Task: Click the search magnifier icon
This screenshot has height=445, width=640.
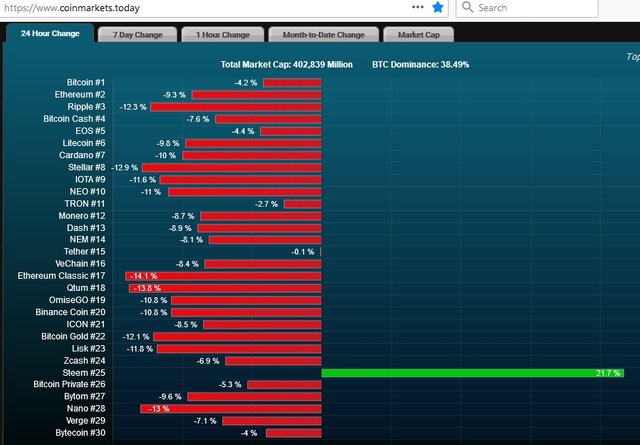Action: pos(467,7)
